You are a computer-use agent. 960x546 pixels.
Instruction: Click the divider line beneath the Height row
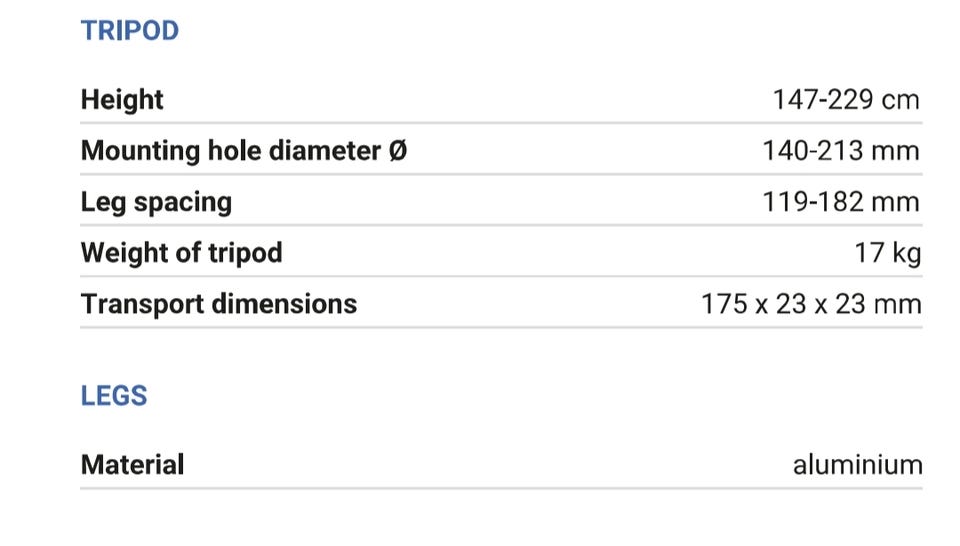click(500, 124)
